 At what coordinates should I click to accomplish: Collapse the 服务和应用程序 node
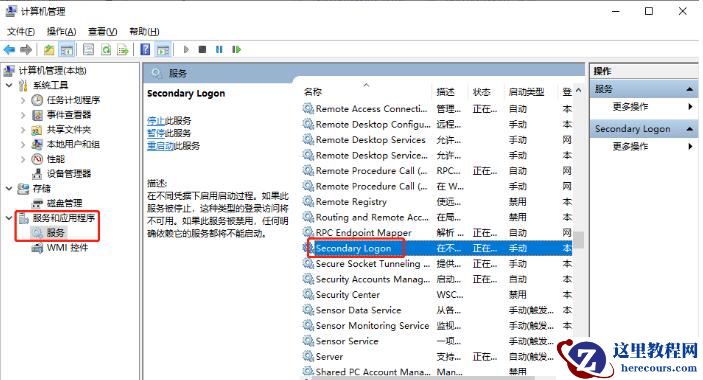point(9,218)
